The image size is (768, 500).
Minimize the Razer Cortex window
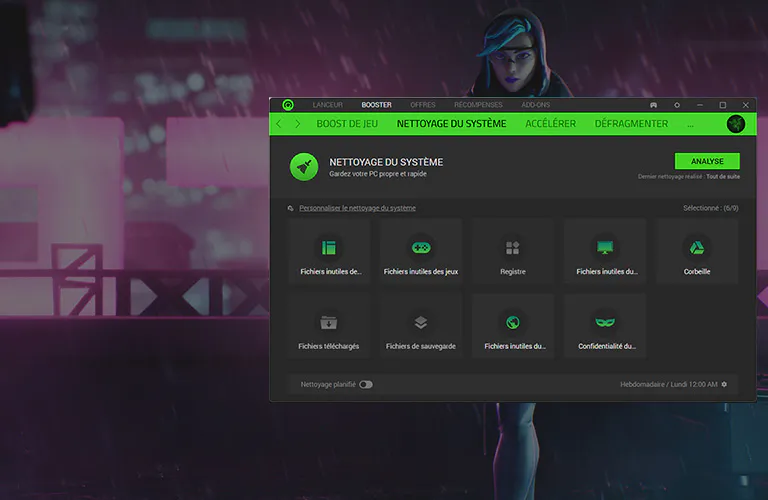pos(699,105)
